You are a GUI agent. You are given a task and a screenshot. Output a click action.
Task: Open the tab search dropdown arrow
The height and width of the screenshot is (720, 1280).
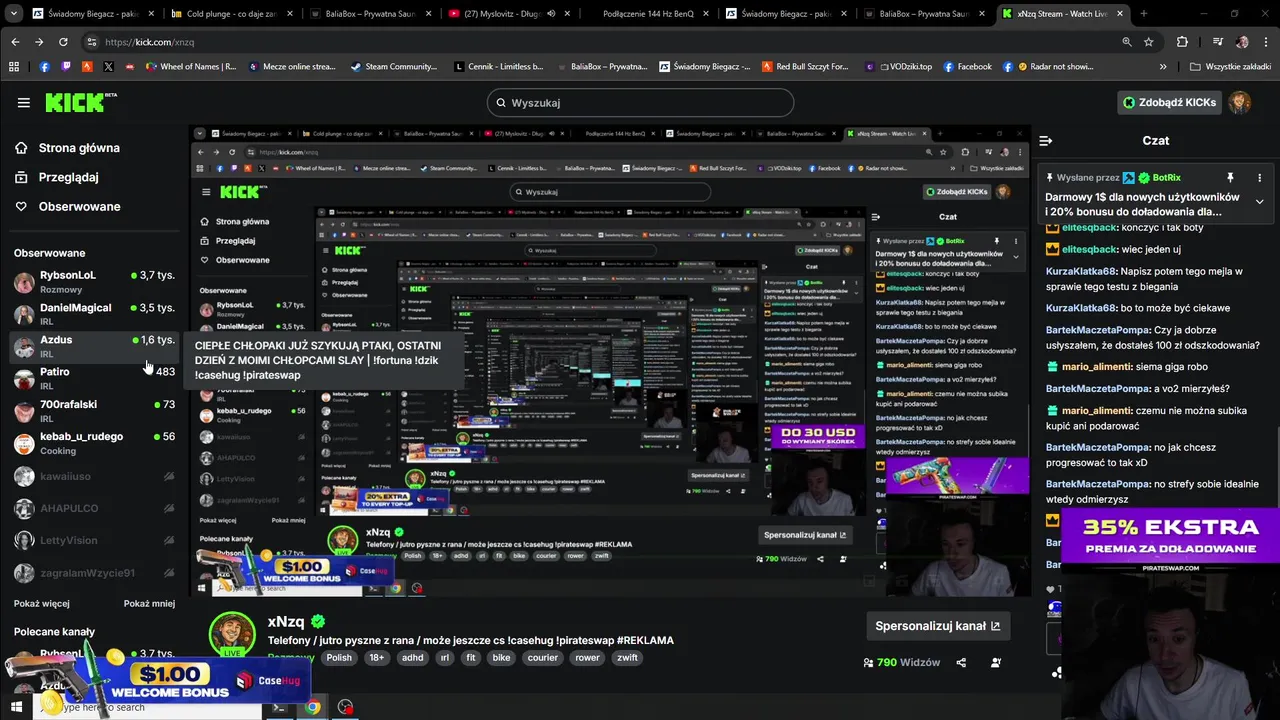(x=15, y=14)
